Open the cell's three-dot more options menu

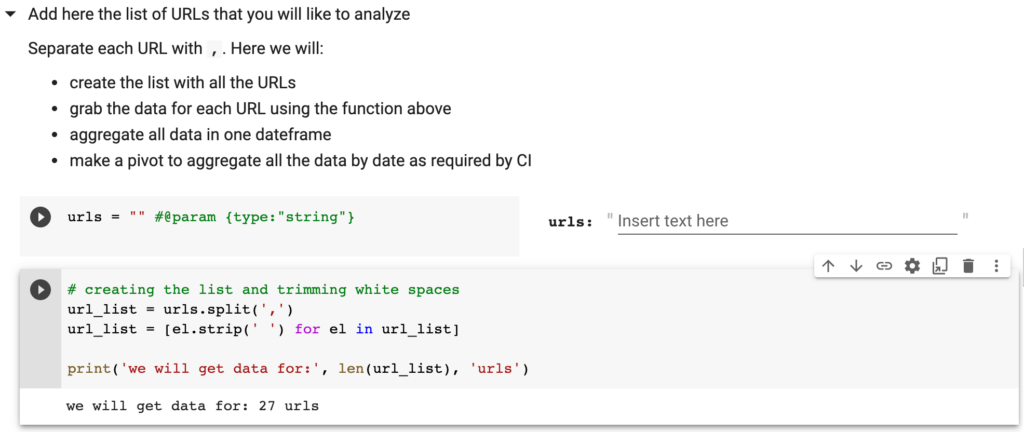point(996,266)
